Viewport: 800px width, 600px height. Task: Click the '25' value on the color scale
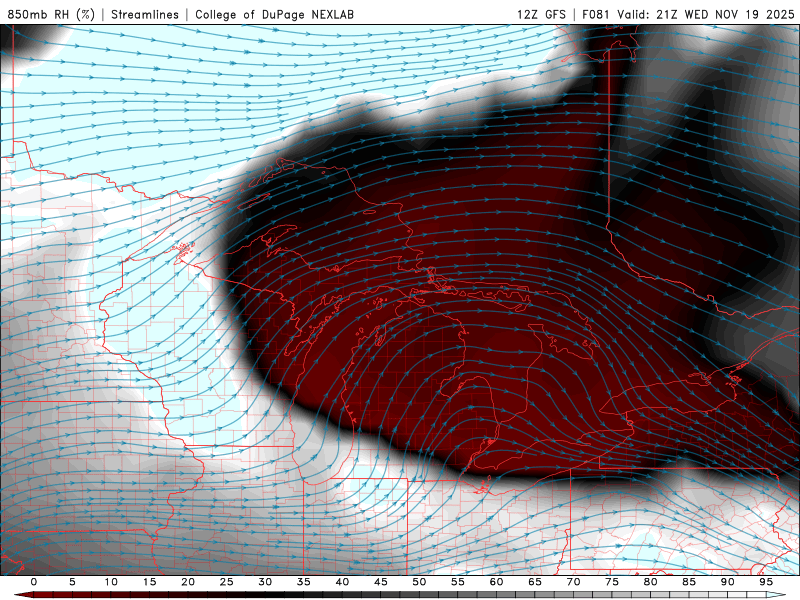point(227,582)
